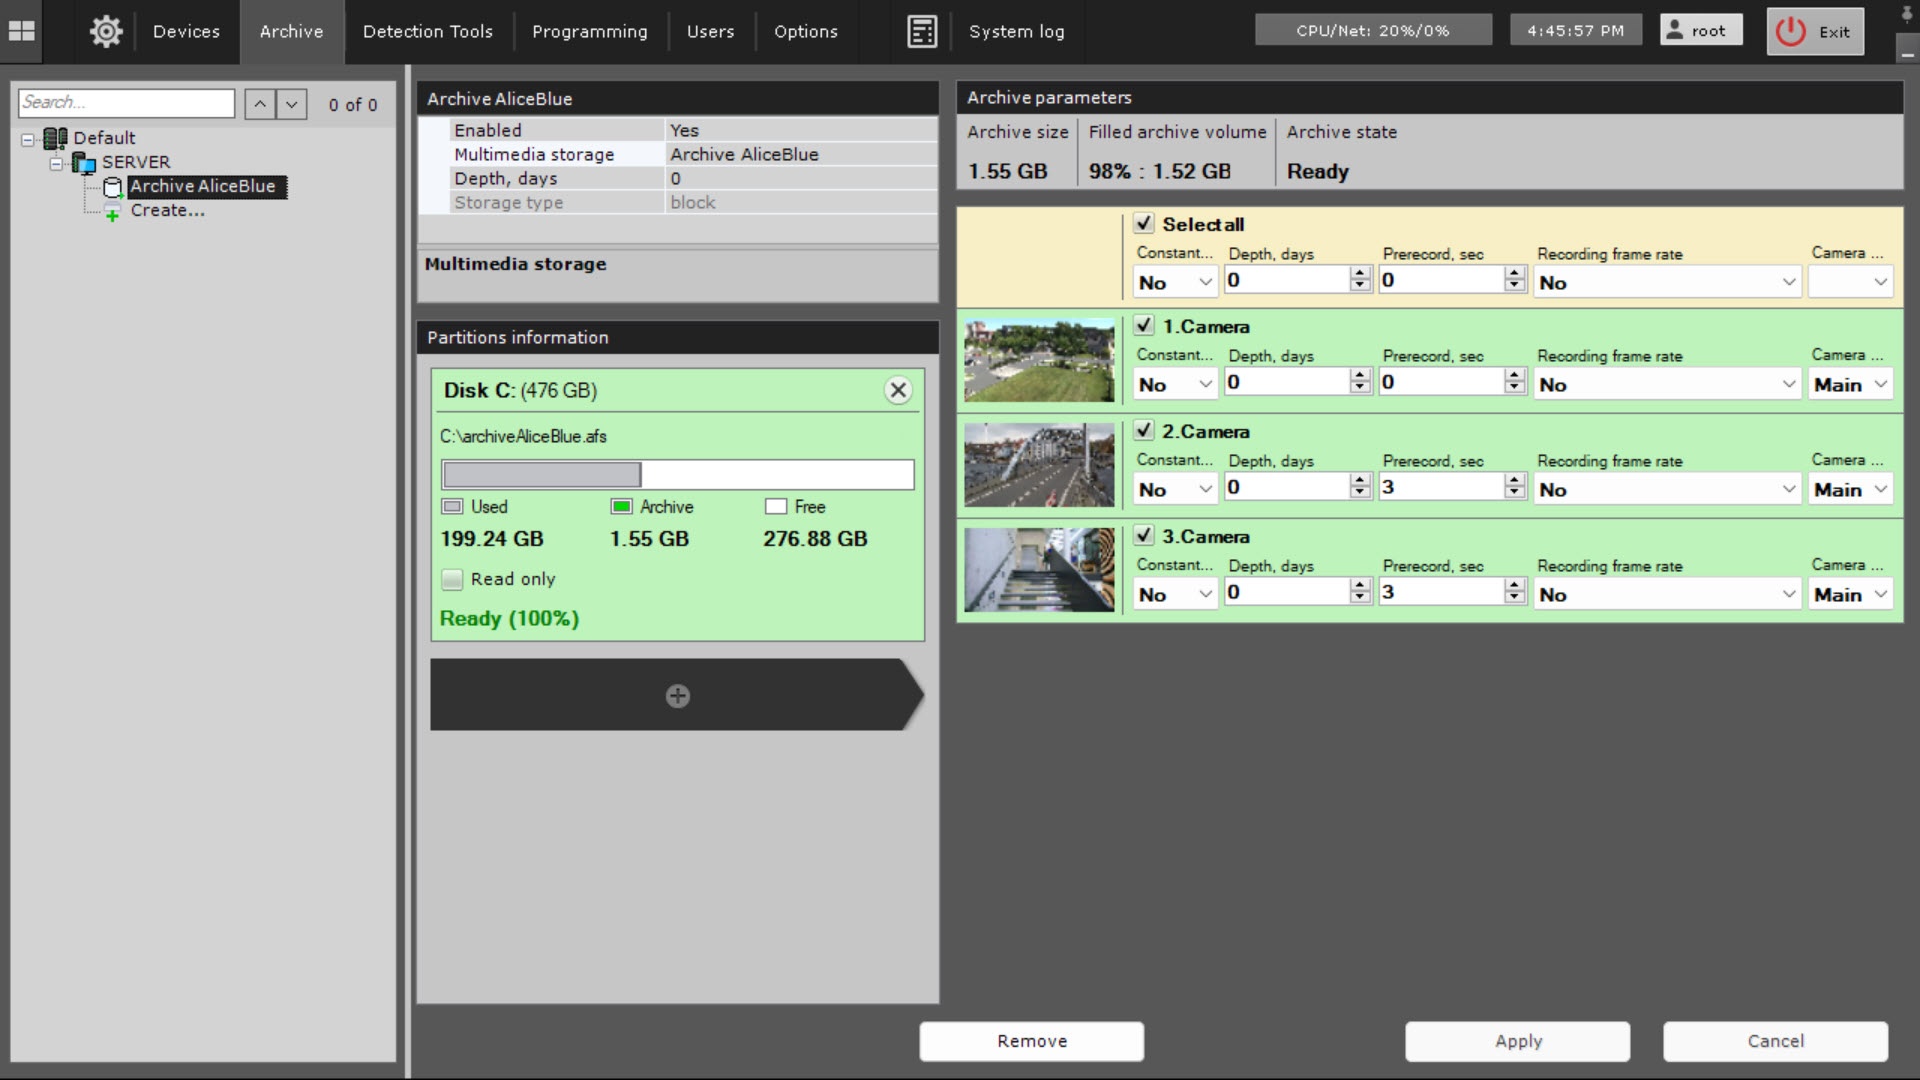Viewport: 1920px width, 1080px height.
Task: Click the settings gear icon
Action: click(106, 31)
